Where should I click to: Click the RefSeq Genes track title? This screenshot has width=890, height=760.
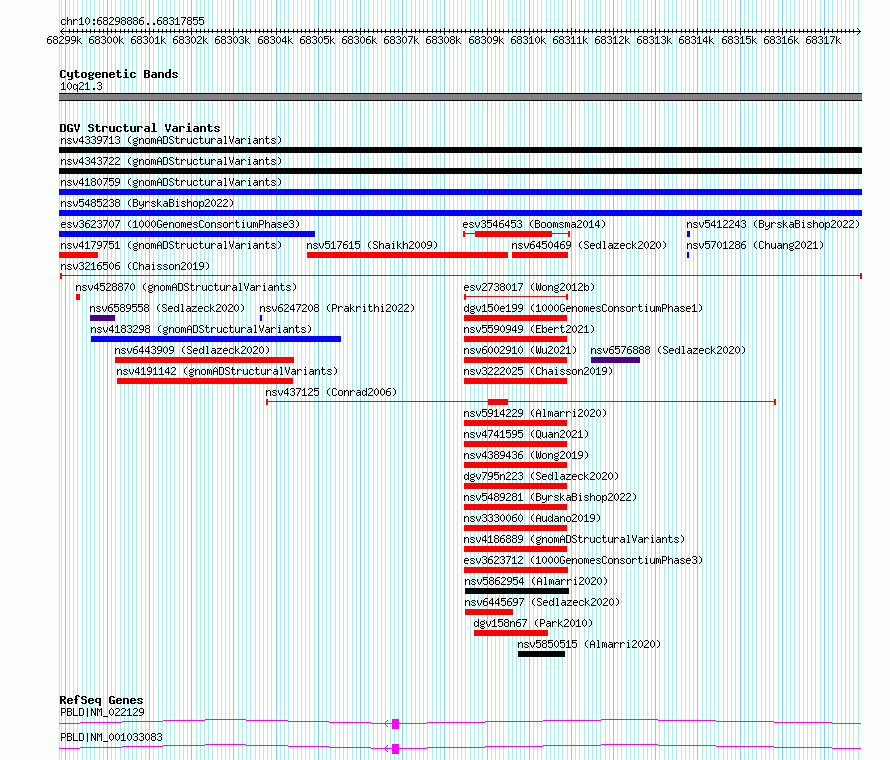[101, 700]
